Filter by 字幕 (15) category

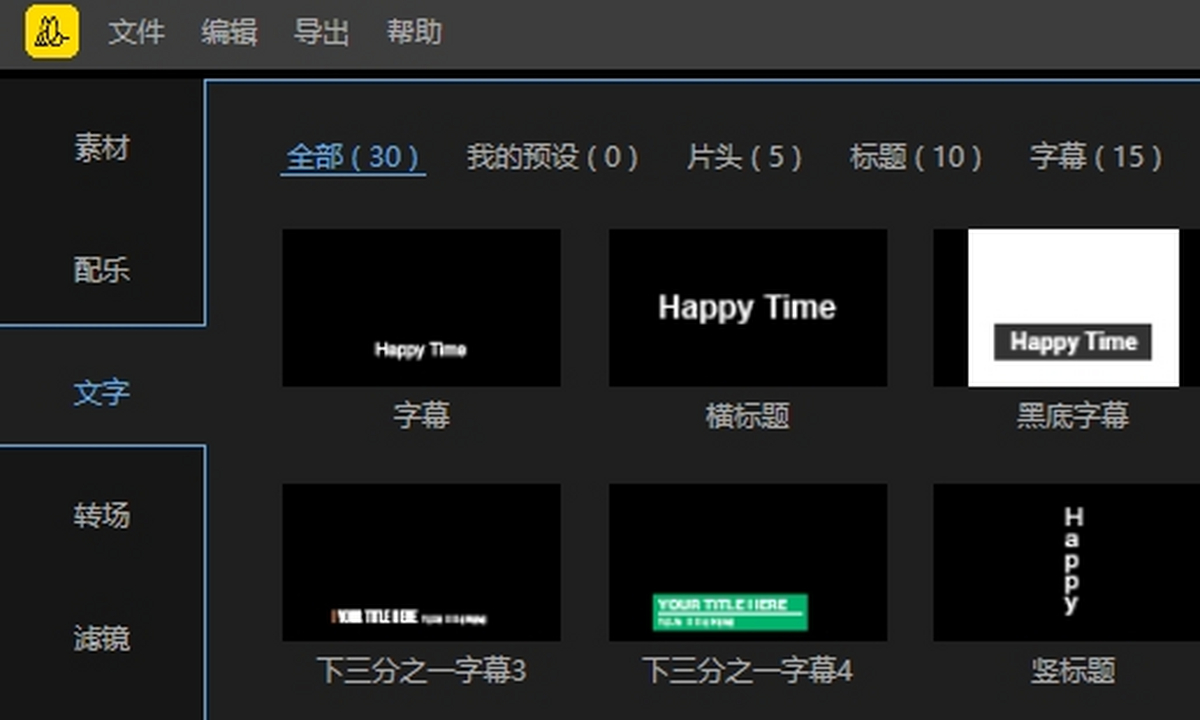pos(1096,157)
